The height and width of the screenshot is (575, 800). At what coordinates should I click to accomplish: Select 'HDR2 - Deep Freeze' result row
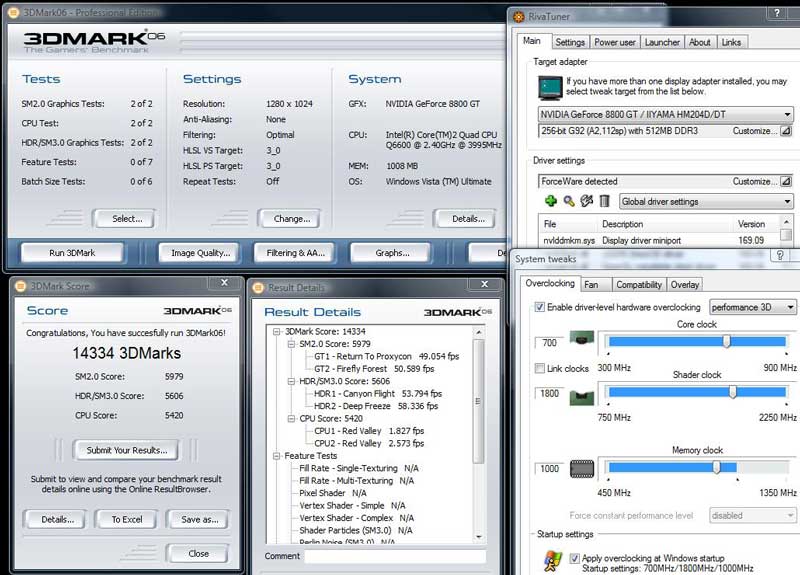pyautogui.click(x=376, y=406)
